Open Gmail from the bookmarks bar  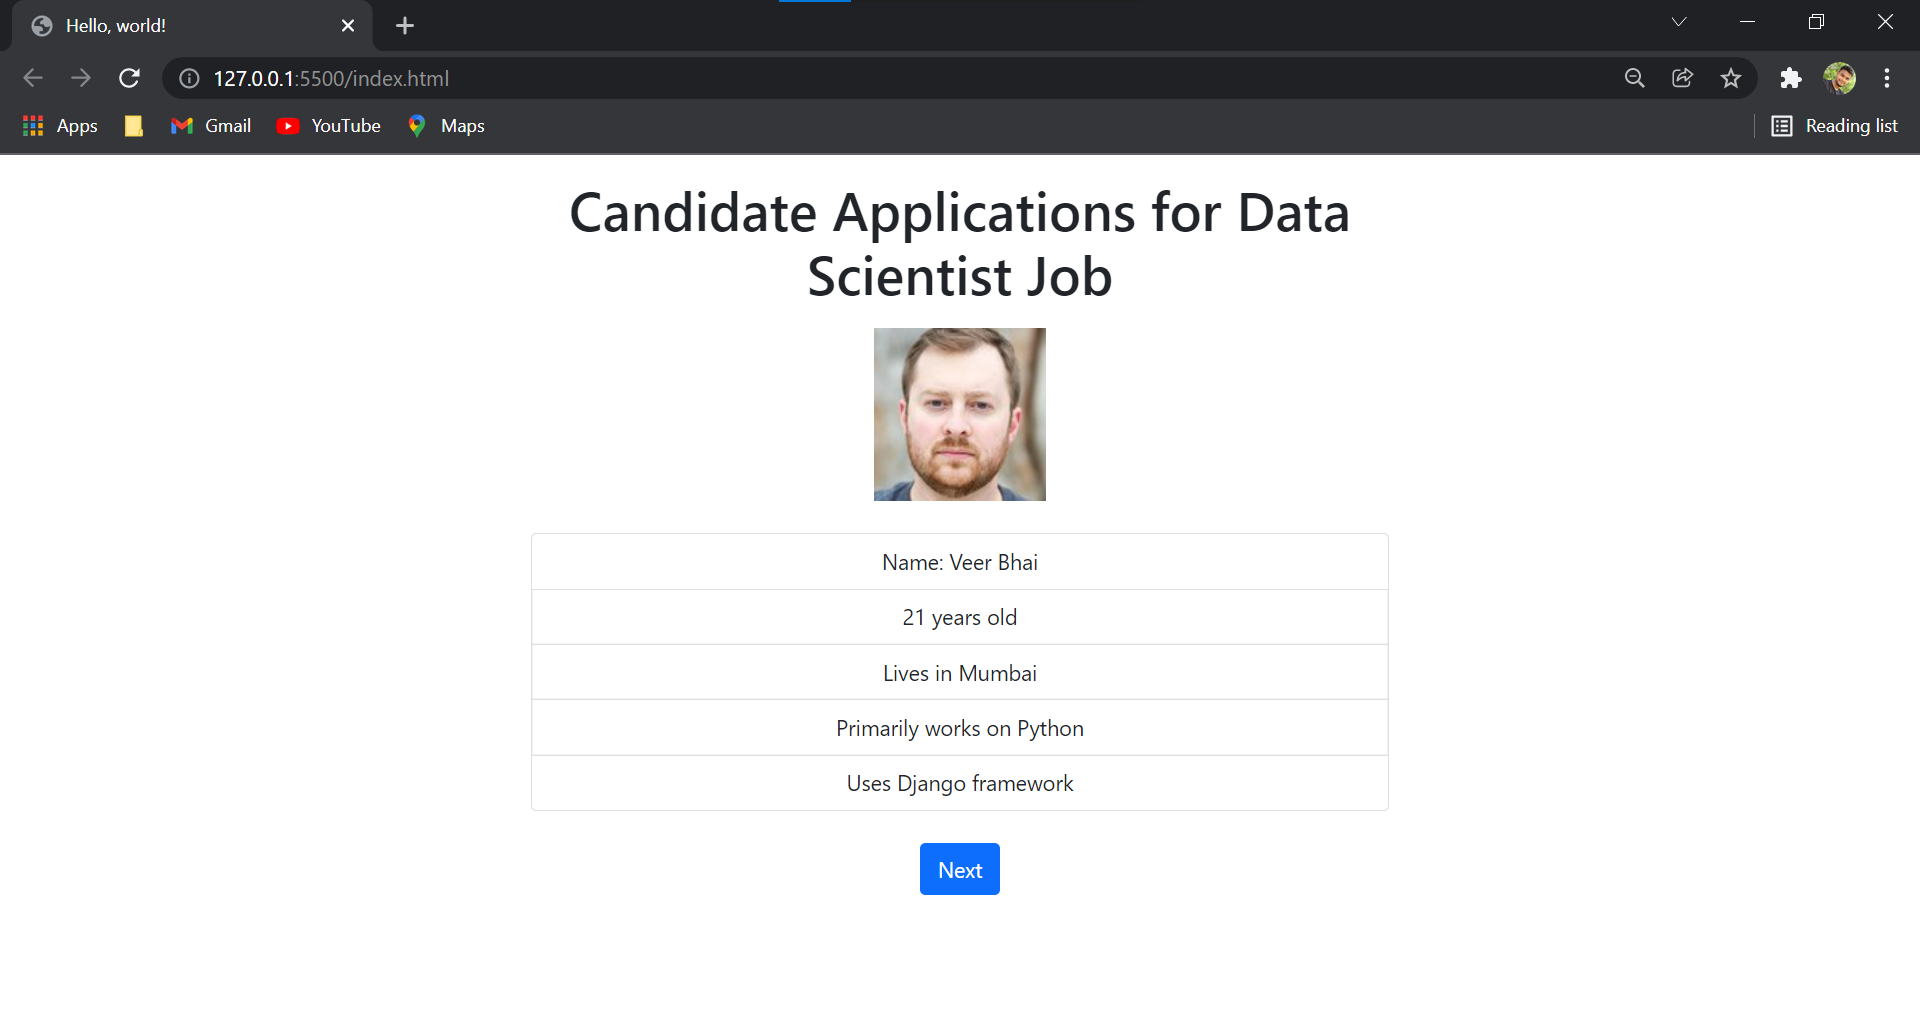click(x=210, y=125)
